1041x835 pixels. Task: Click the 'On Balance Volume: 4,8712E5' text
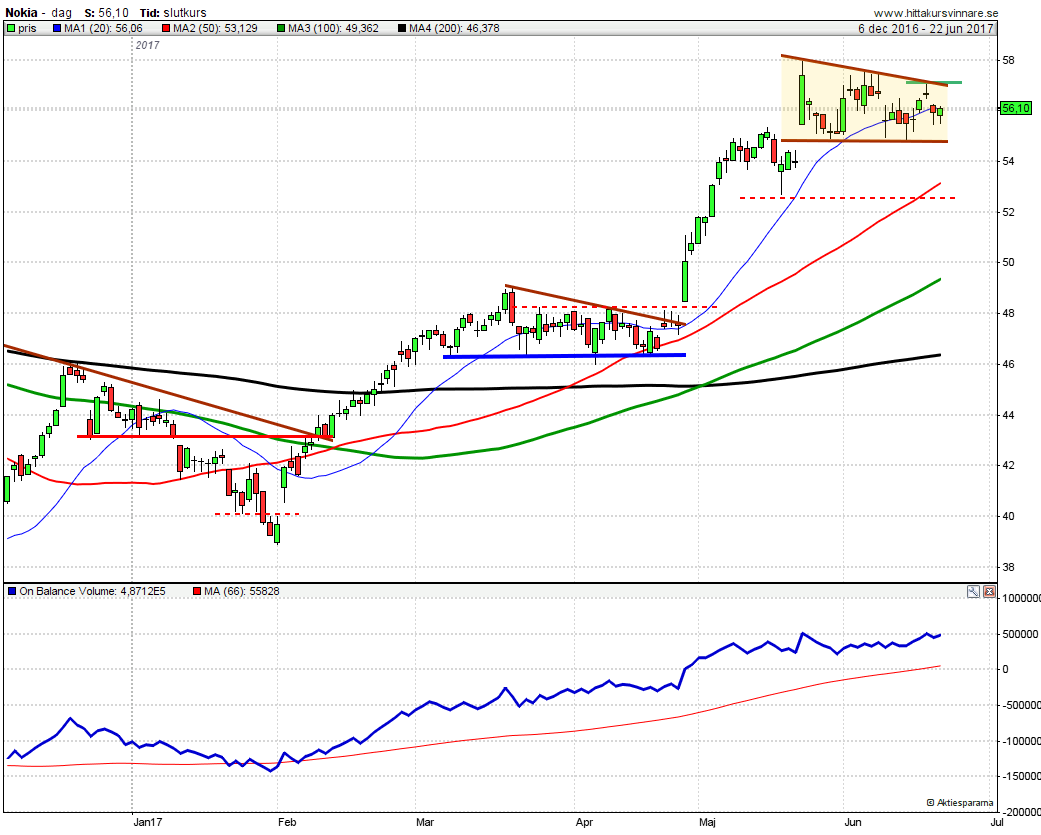[x=92, y=591]
